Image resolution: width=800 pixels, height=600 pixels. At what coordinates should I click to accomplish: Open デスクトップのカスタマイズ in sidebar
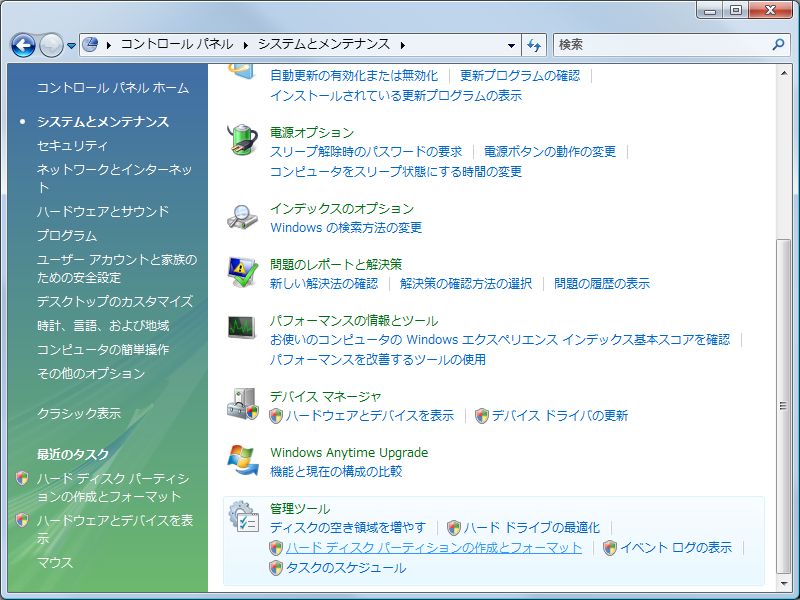click(x=115, y=301)
